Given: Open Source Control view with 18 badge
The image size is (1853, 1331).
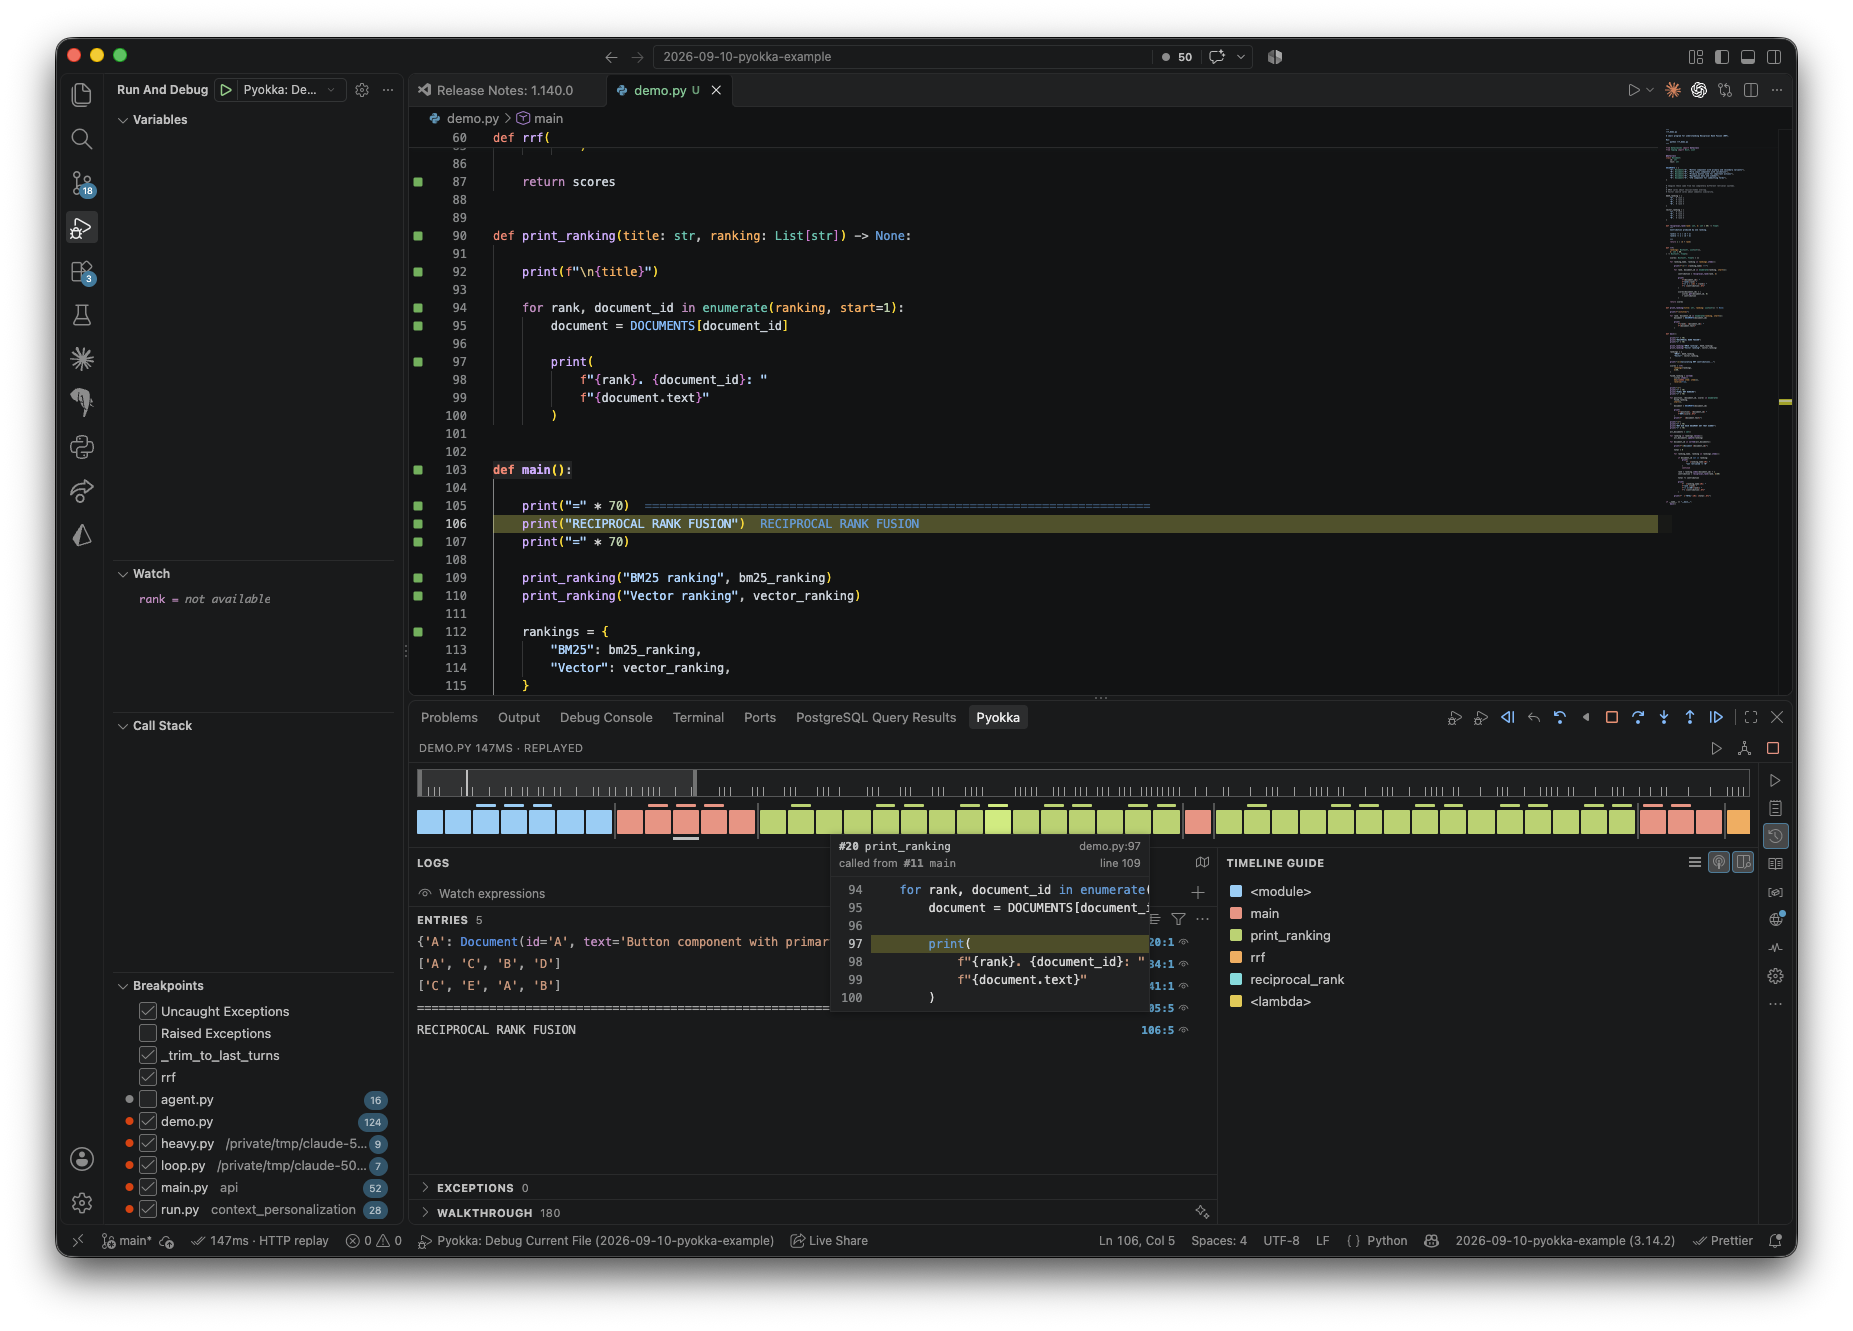Looking at the screenshot, I should [x=82, y=183].
